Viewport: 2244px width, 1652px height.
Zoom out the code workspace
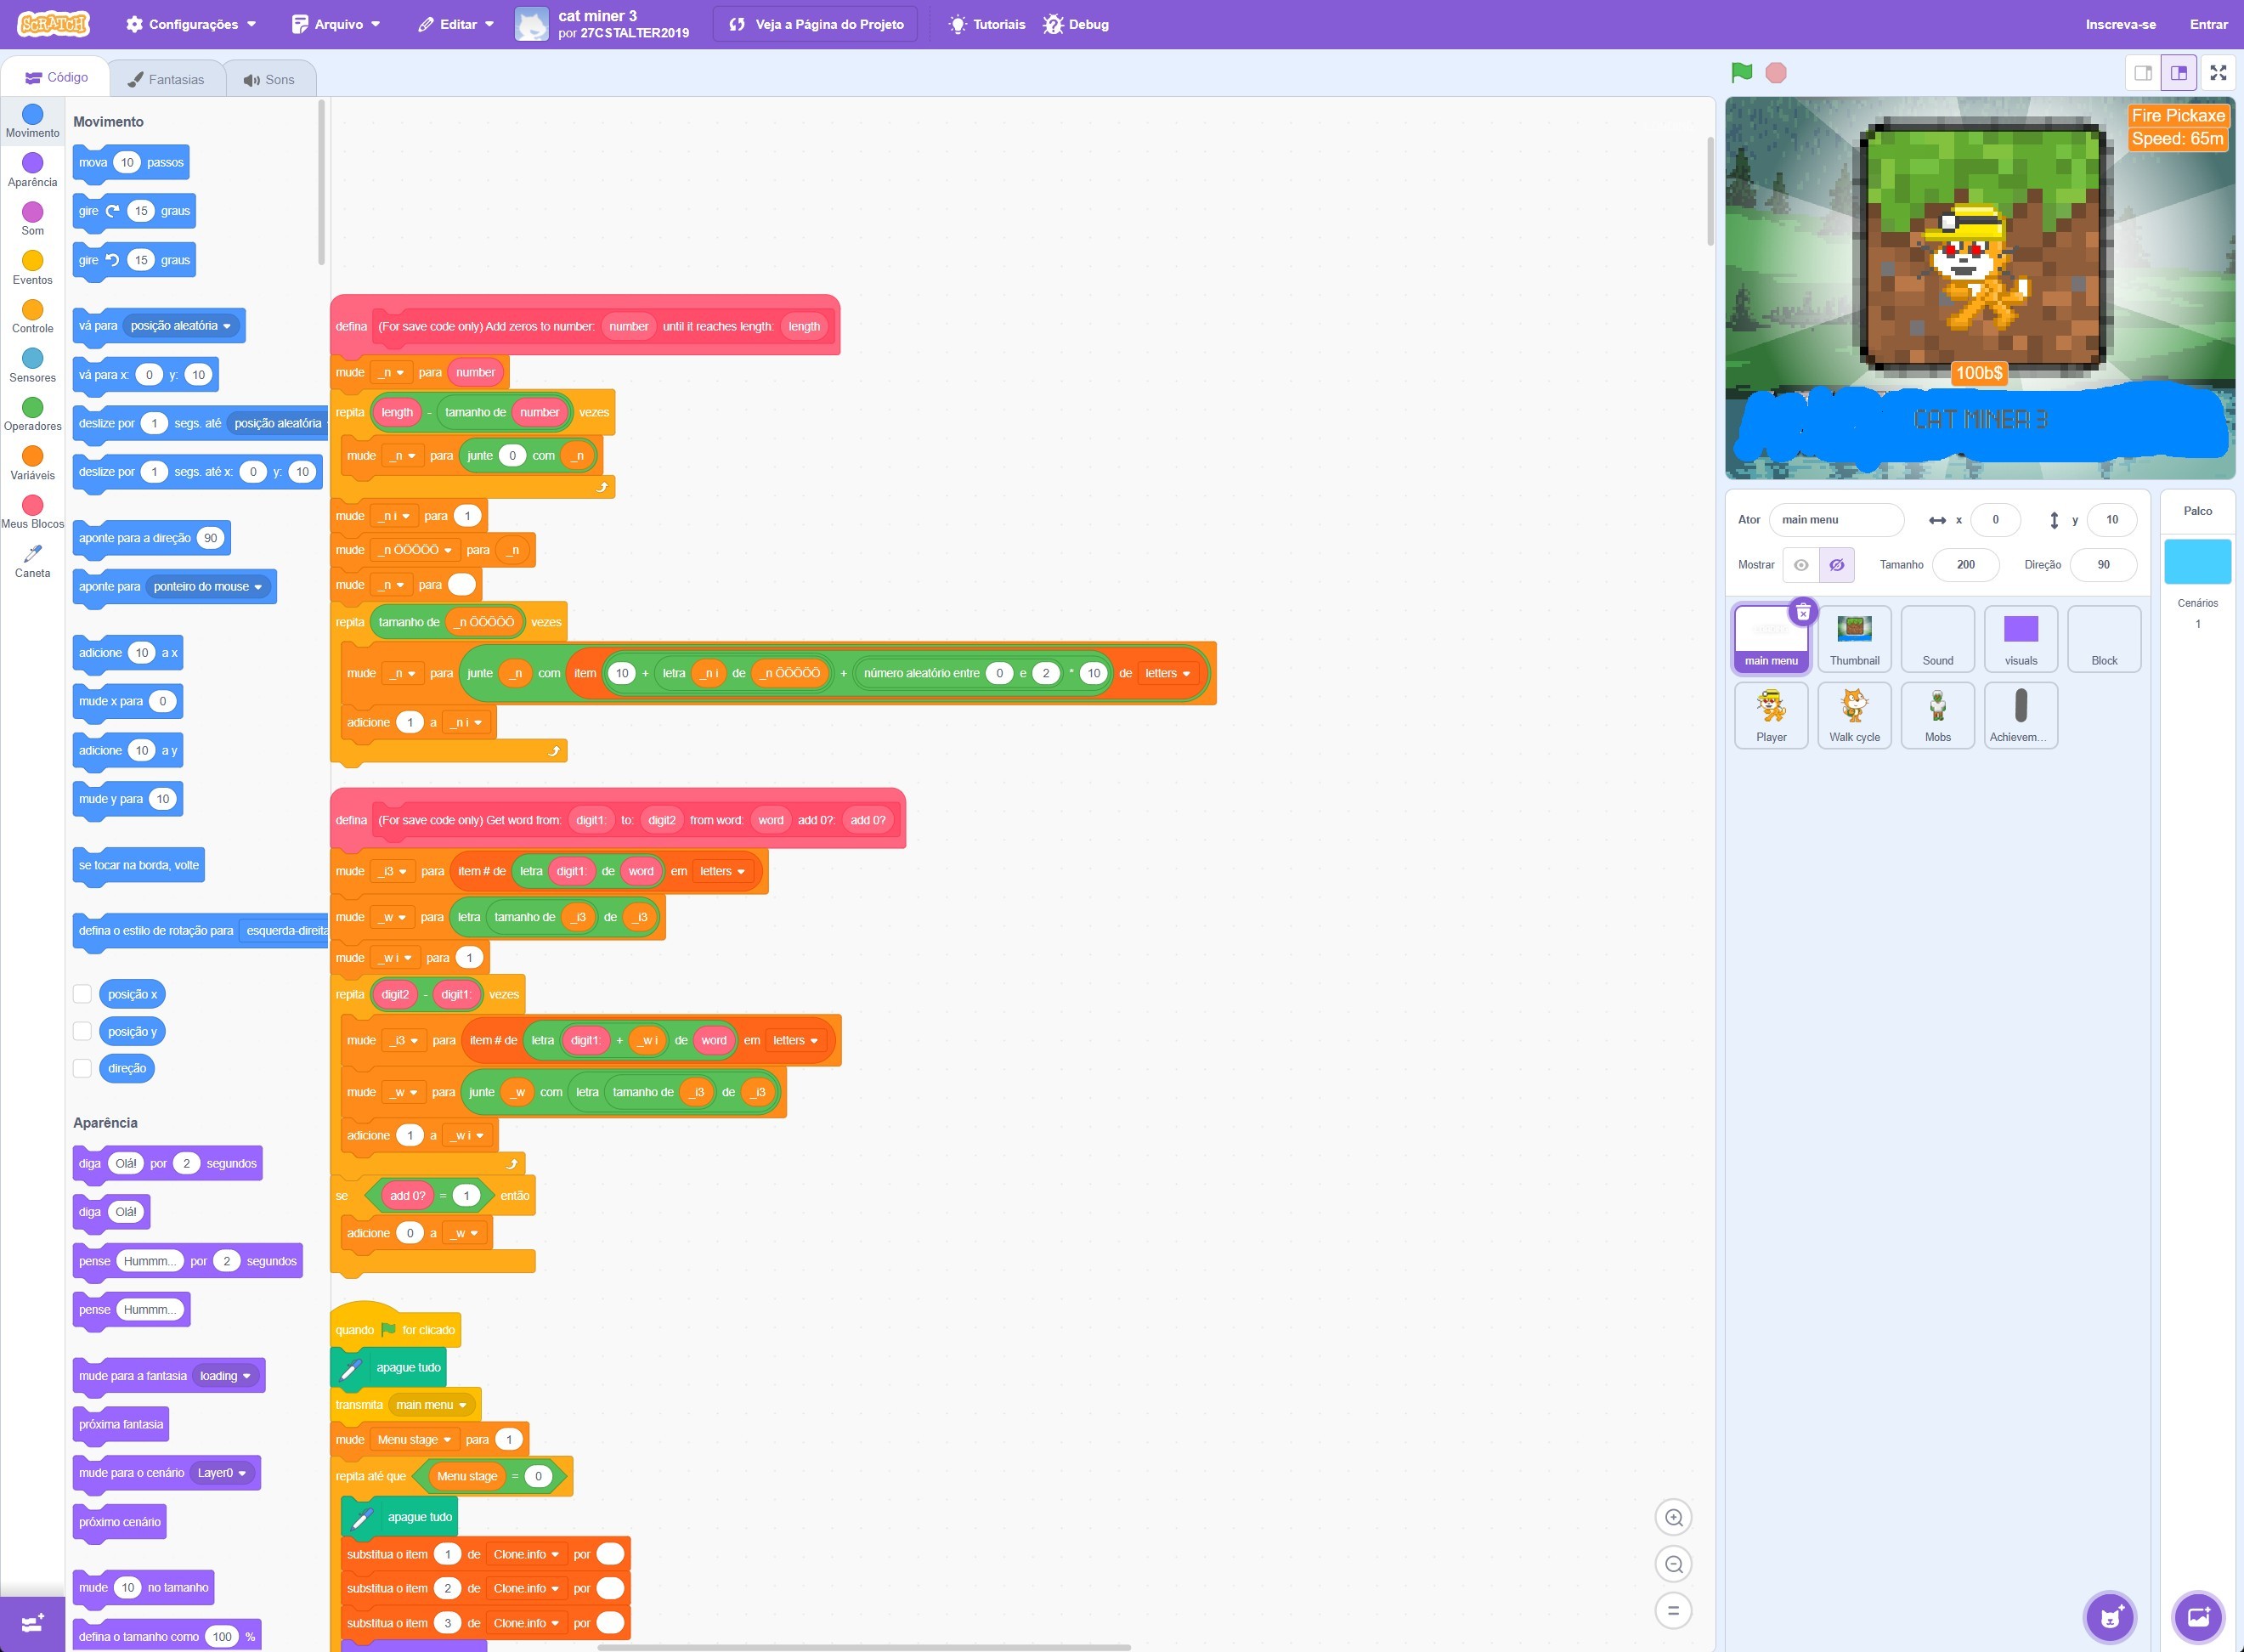(1673, 1564)
